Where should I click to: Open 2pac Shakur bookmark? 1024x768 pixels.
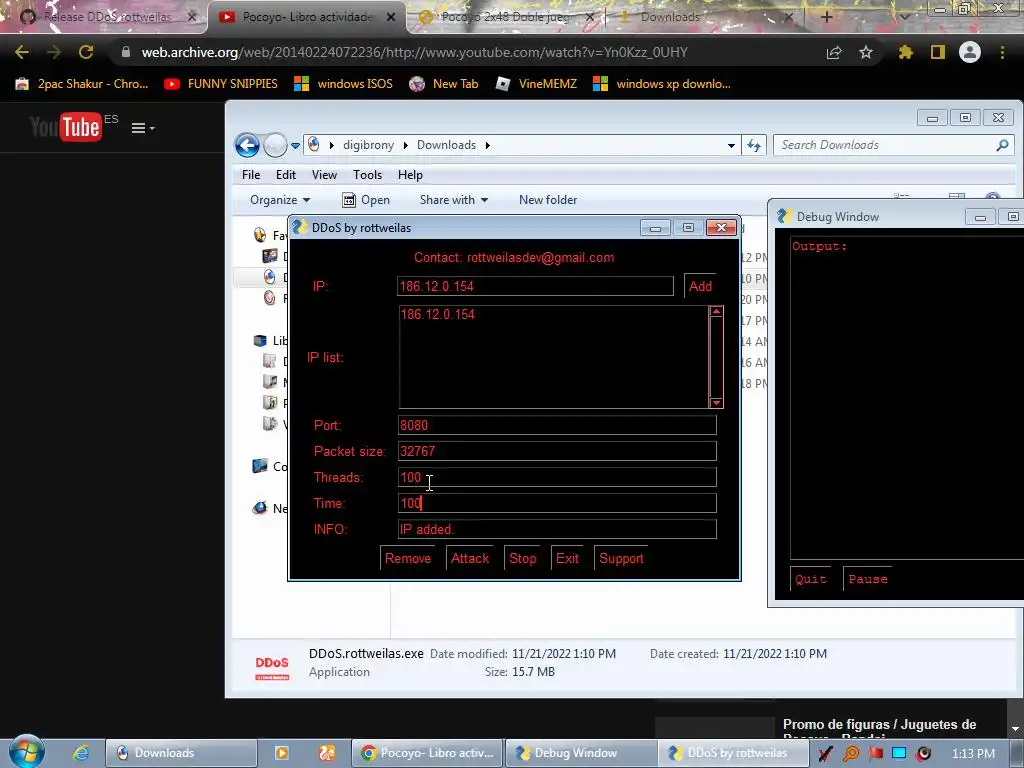tap(82, 84)
